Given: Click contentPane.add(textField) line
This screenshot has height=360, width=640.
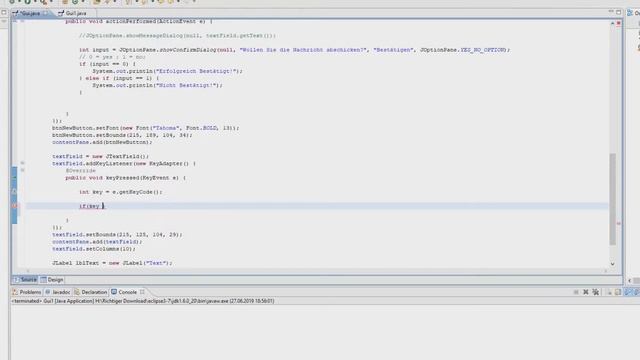Looking at the screenshot, I should click(97, 242).
